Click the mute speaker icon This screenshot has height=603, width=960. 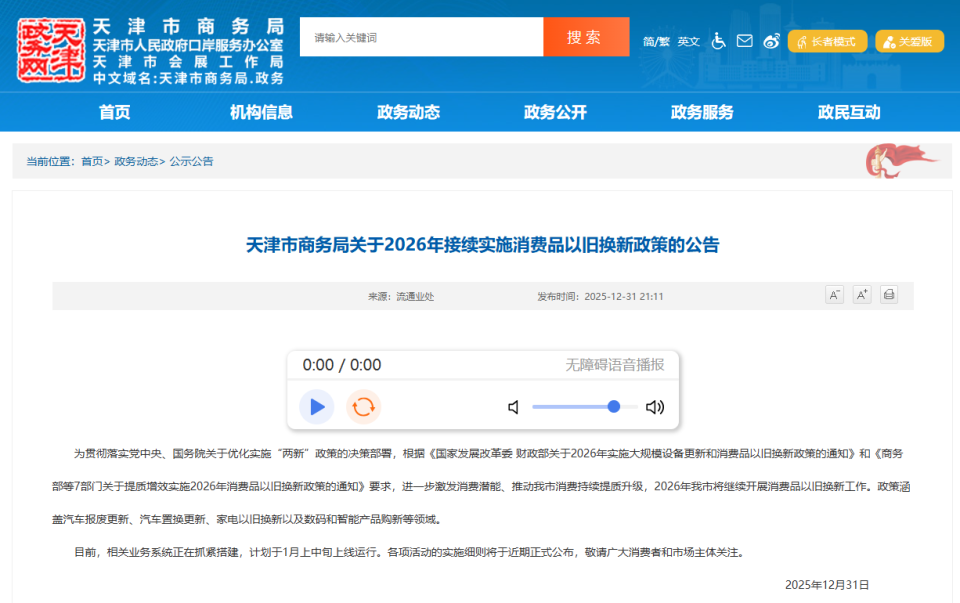click(513, 407)
